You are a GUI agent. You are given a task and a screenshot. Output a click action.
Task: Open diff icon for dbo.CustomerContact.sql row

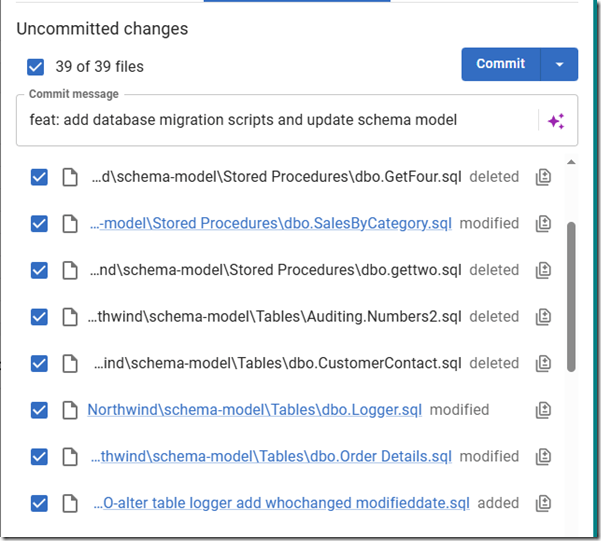pos(543,363)
